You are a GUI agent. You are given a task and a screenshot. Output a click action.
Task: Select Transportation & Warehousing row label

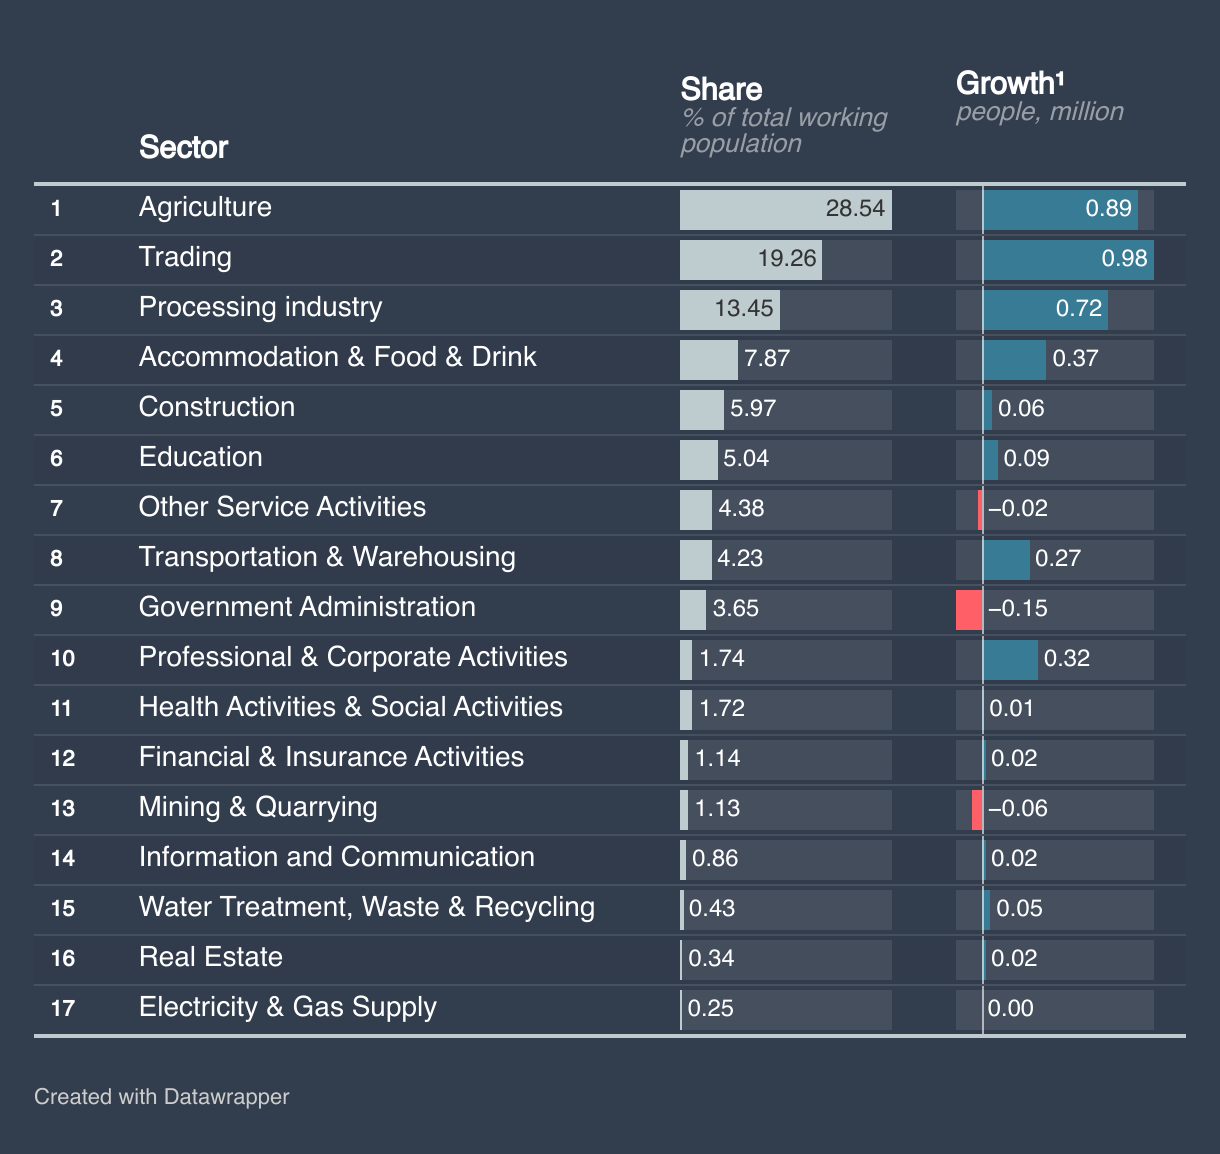point(327,557)
